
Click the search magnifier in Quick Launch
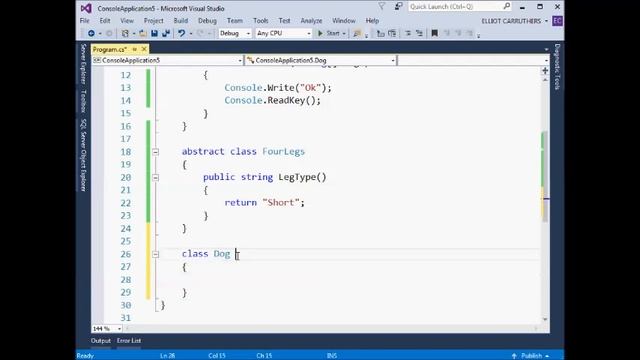507,6
